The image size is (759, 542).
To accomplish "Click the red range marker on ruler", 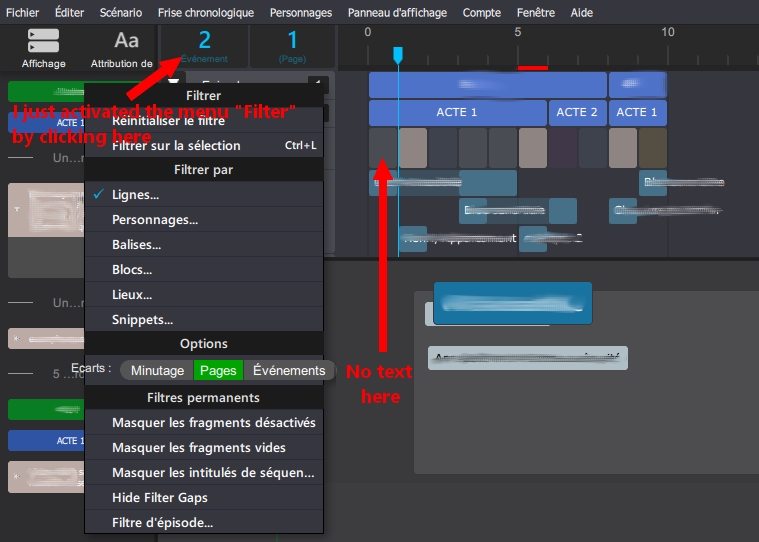I will (532, 68).
